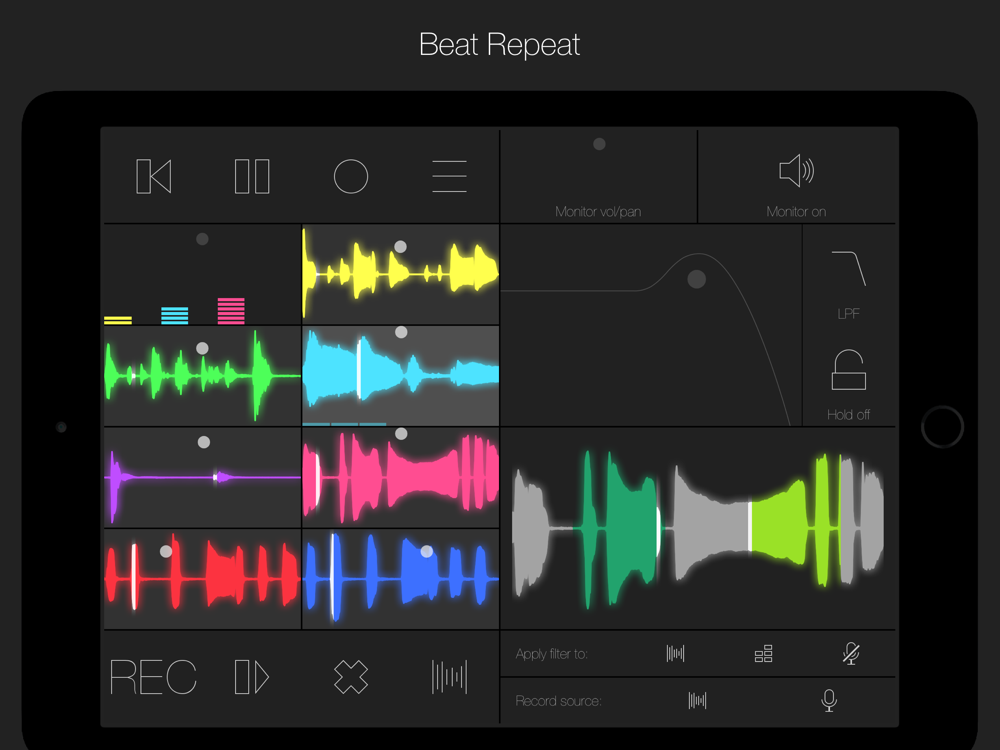The height and width of the screenshot is (750, 1000).
Task: Tap the volume dot on red pad
Action: point(166,552)
